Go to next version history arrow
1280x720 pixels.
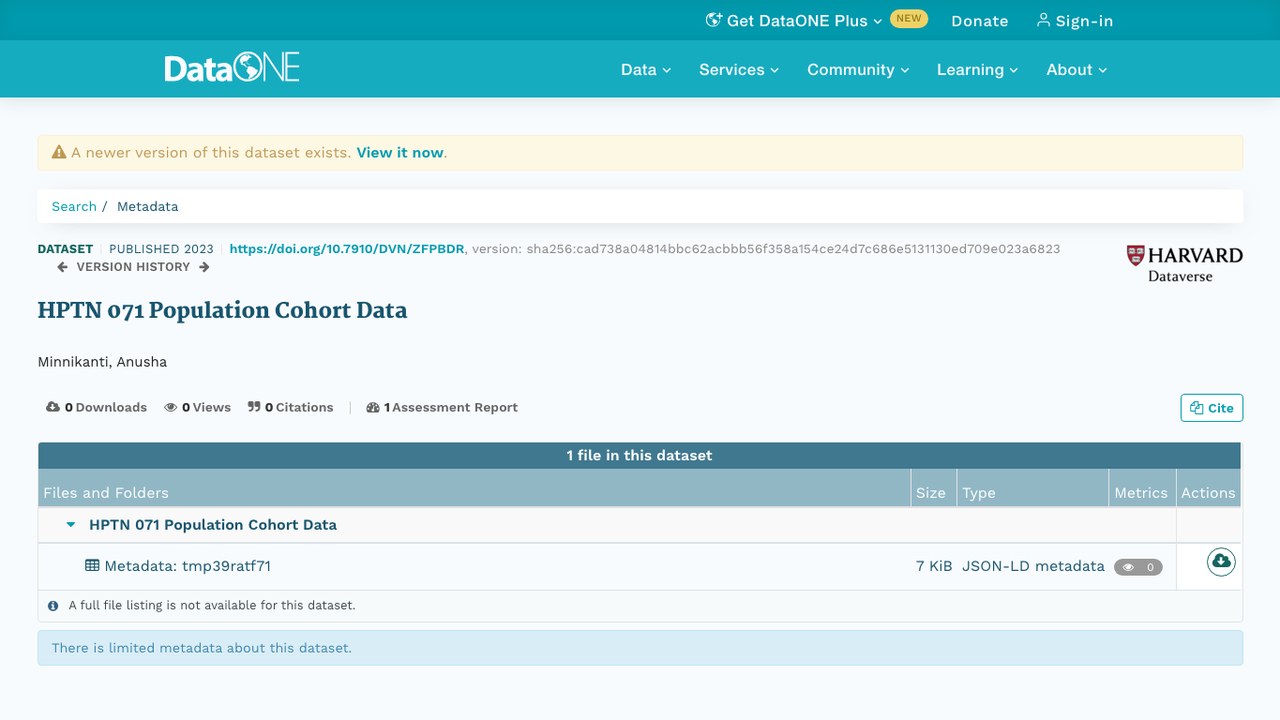pyautogui.click(x=204, y=267)
